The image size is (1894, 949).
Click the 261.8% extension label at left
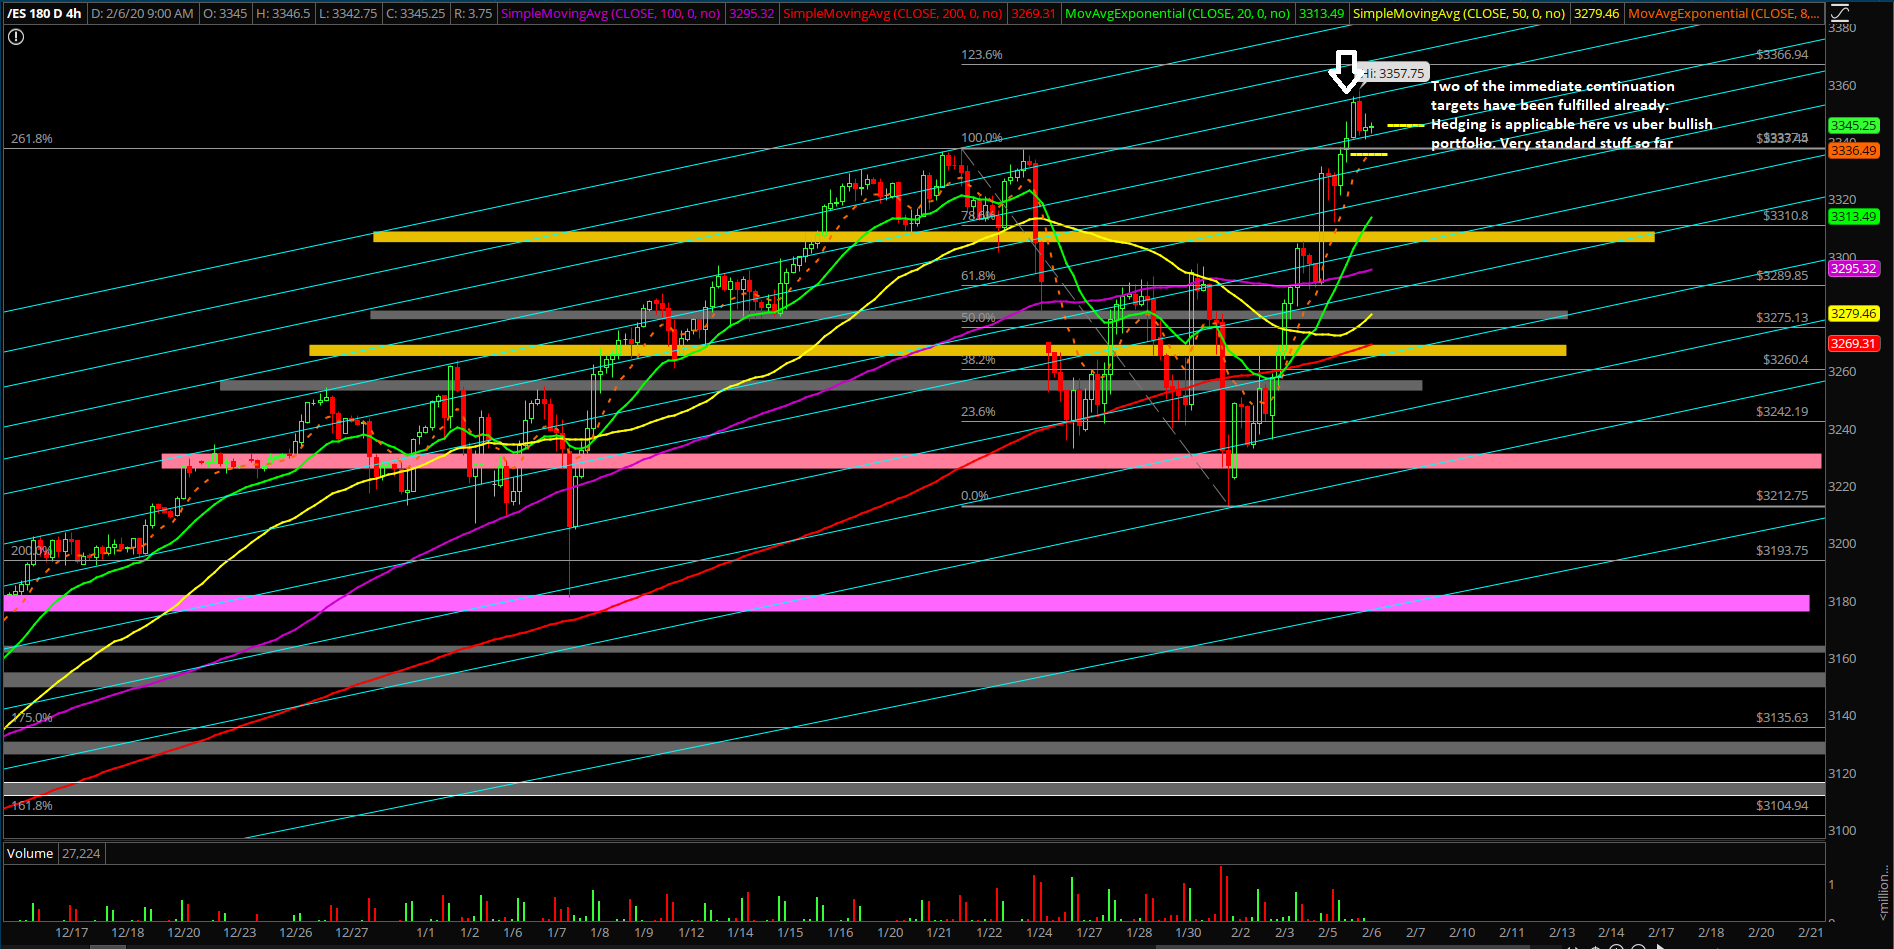point(32,139)
